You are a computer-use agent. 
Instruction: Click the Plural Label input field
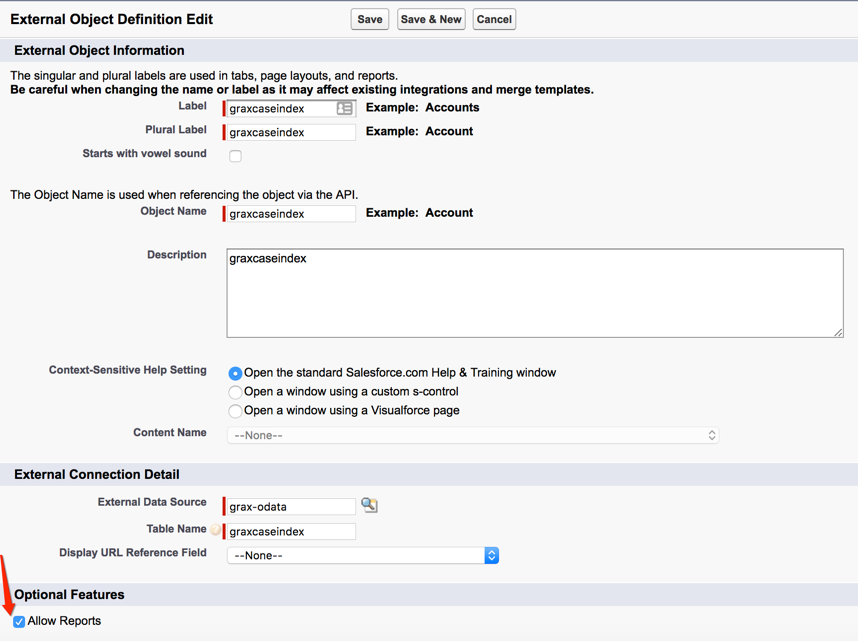290,132
